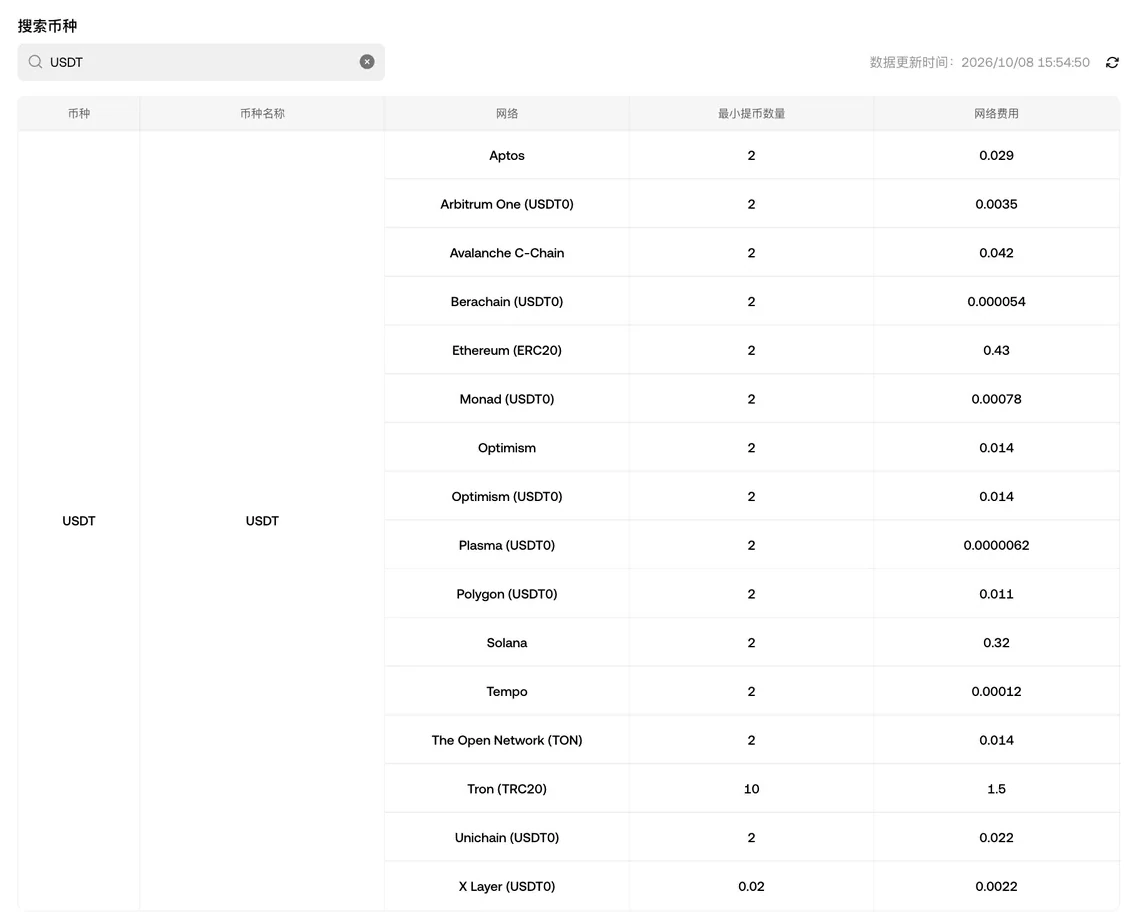Click the 最小提币数量 column header
This screenshot has width=1138, height=912.
[751, 113]
